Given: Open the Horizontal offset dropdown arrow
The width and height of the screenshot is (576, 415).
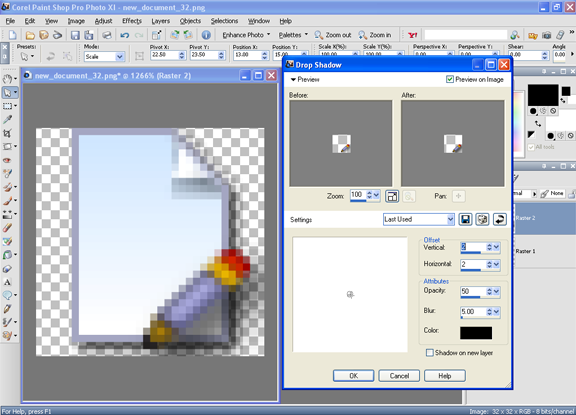Looking at the screenshot, I should pyautogui.click(x=496, y=264).
